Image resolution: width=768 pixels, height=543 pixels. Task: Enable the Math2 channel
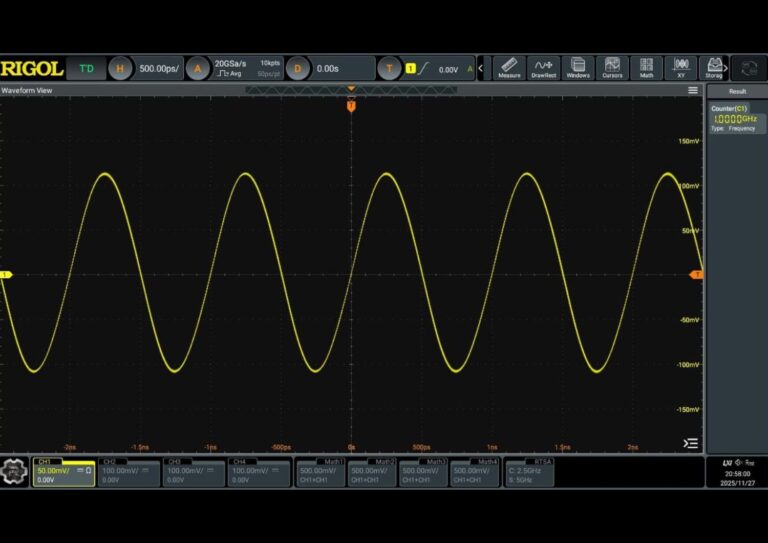372,472
